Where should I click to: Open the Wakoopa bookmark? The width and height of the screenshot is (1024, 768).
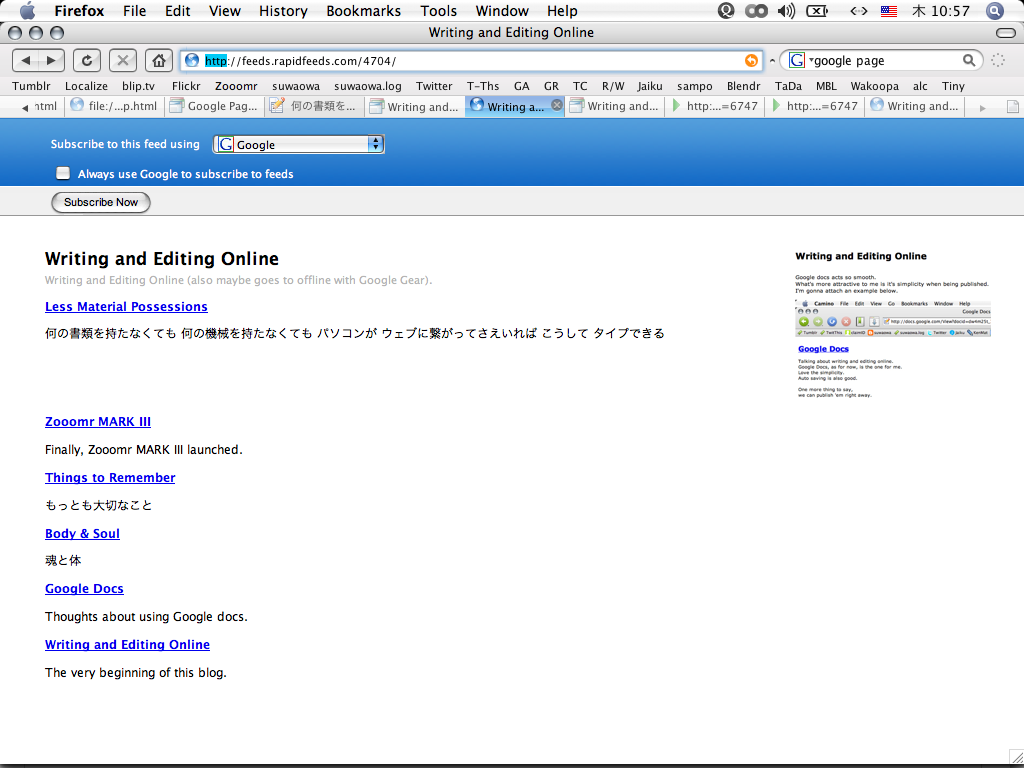[x=874, y=86]
